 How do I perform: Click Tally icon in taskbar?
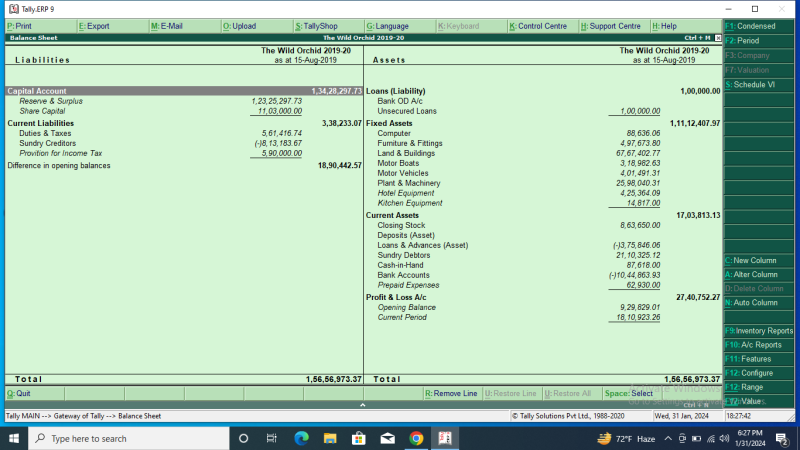point(445,438)
